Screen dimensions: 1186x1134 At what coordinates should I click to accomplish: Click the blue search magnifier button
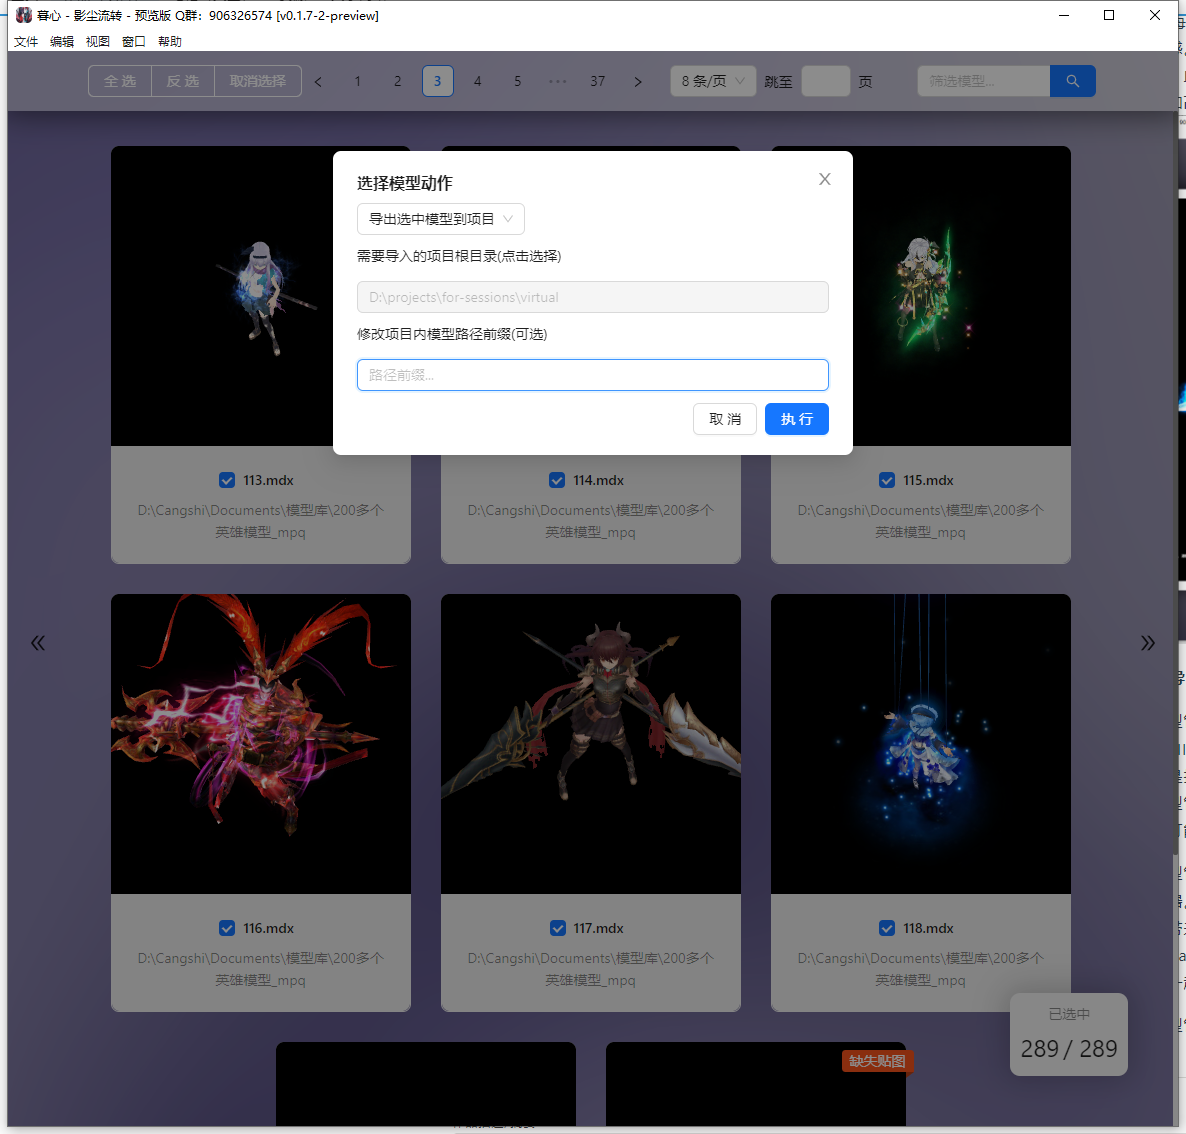1073,81
